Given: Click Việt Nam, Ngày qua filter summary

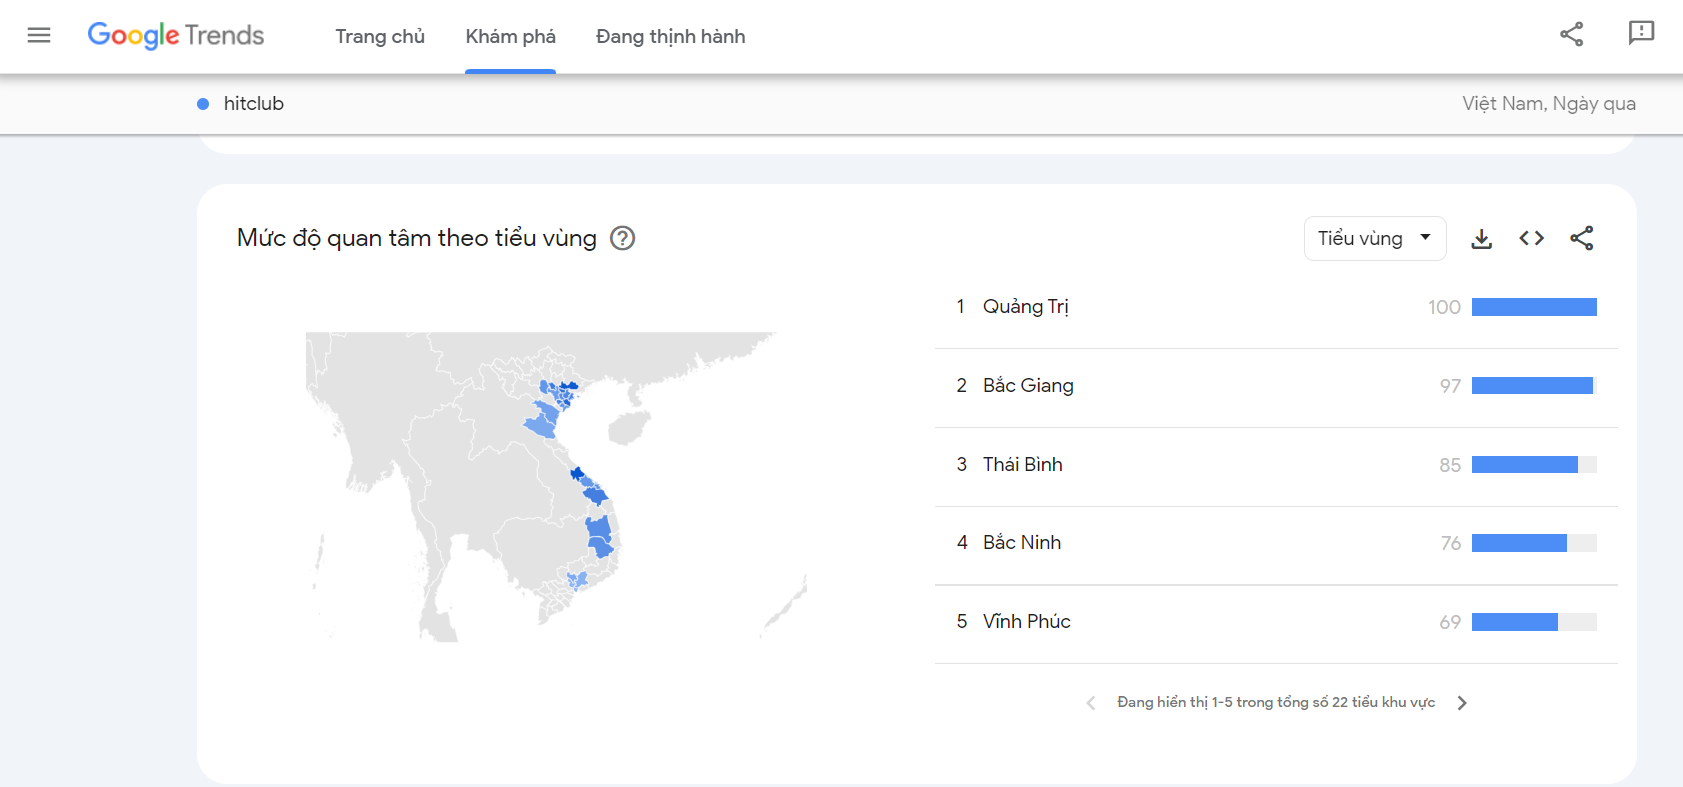Looking at the screenshot, I should pos(1549,104).
